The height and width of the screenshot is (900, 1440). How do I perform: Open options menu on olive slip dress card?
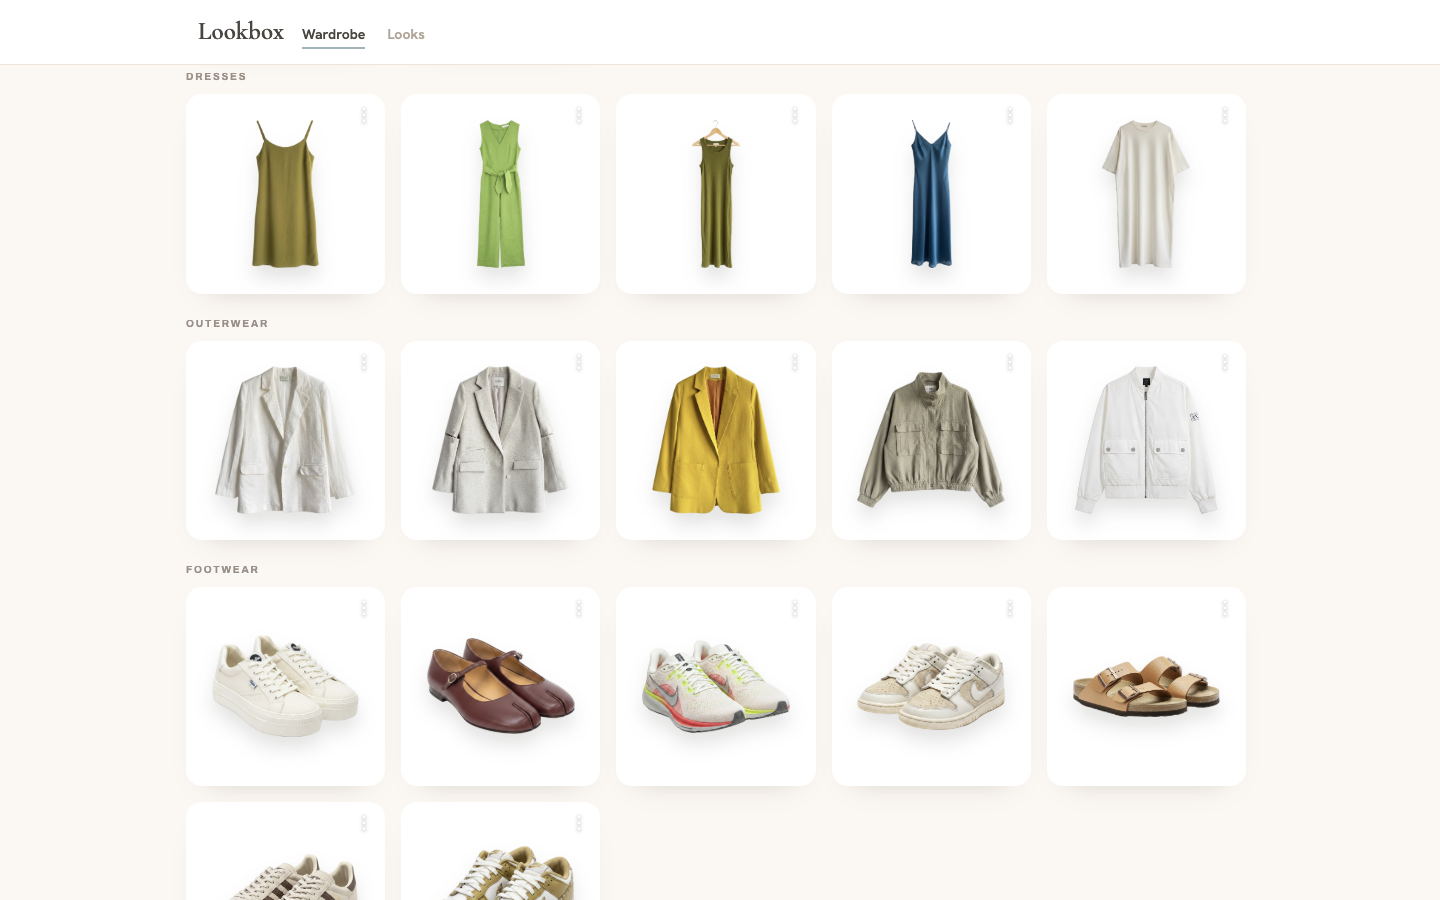coord(364,116)
